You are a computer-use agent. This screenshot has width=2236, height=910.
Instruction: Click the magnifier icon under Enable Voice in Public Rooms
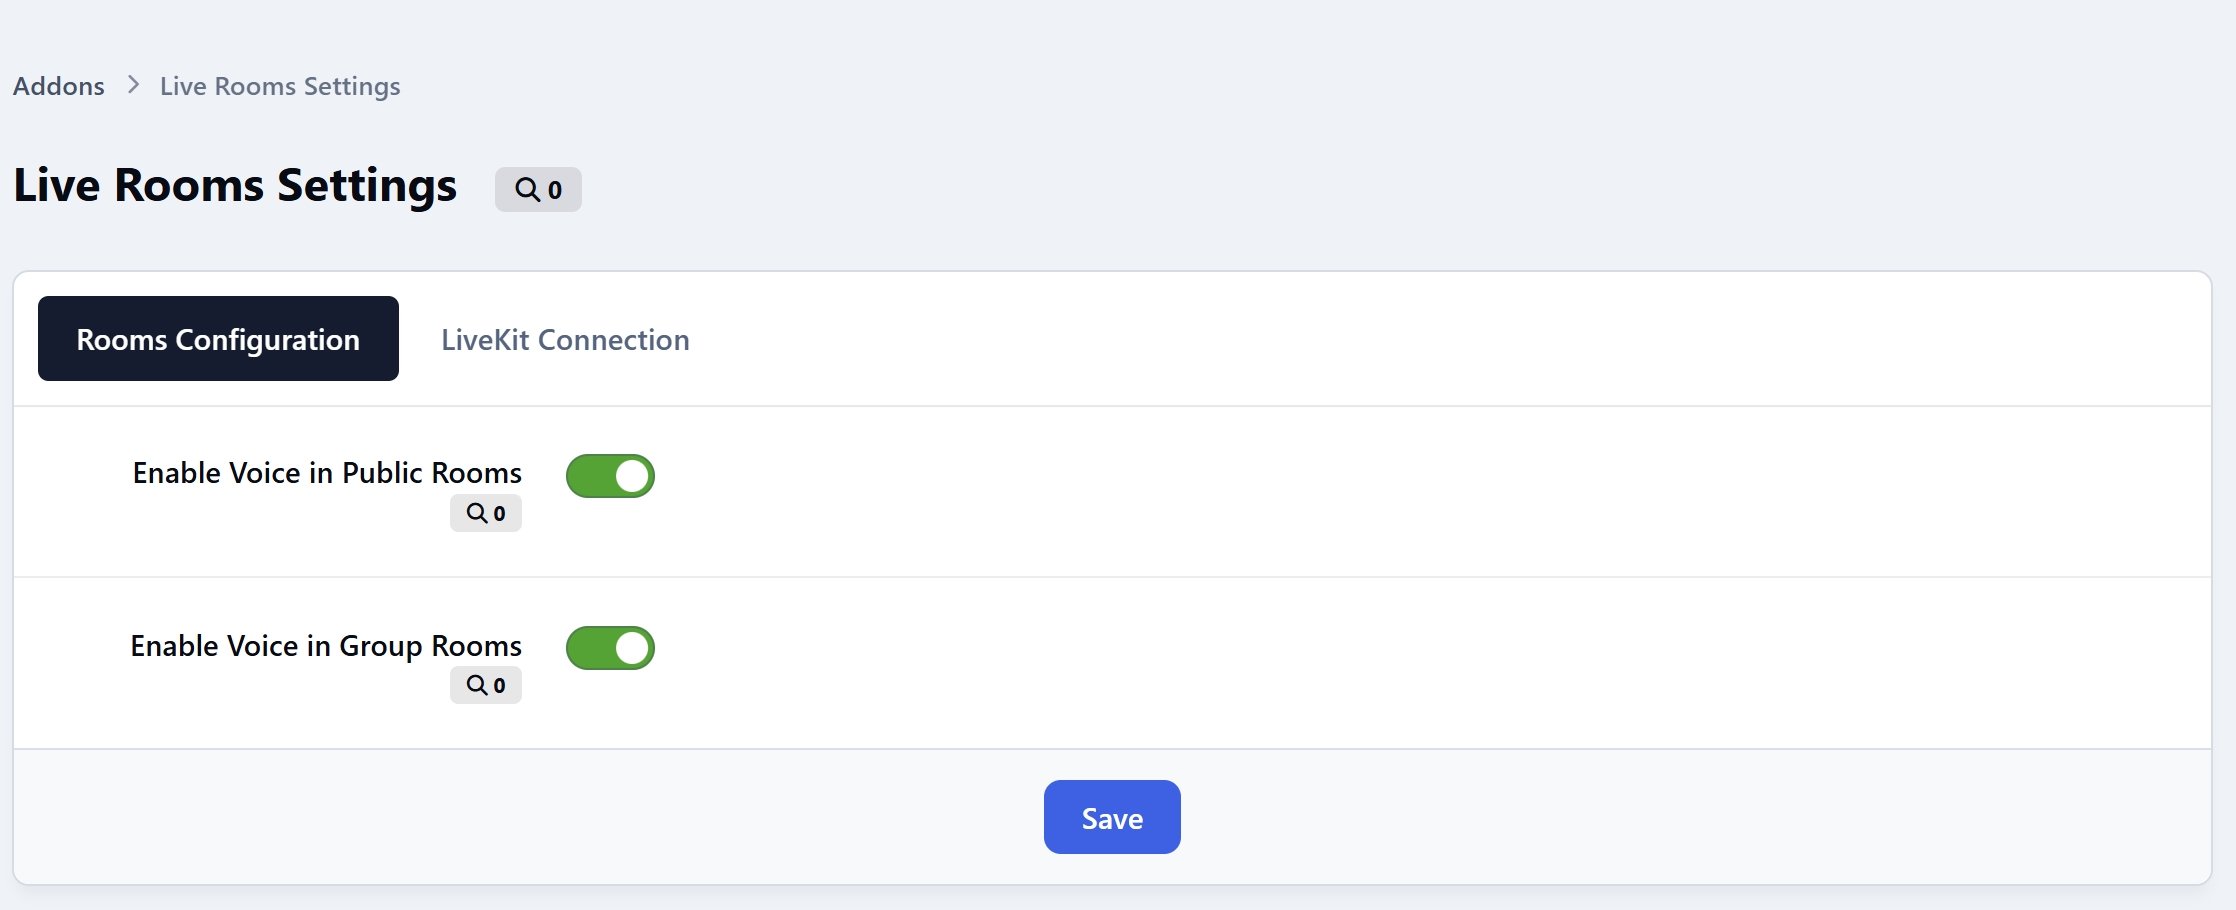(x=478, y=513)
